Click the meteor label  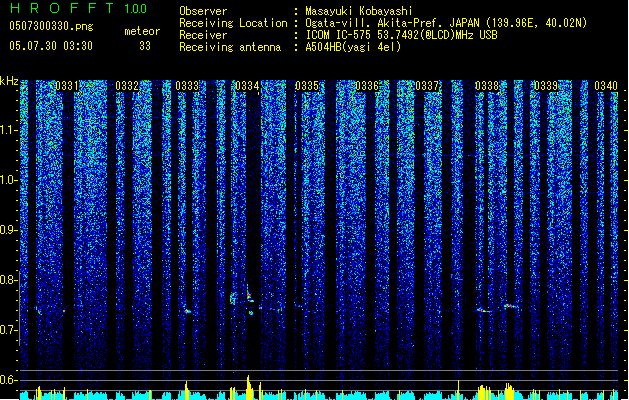pyautogui.click(x=142, y=31)
